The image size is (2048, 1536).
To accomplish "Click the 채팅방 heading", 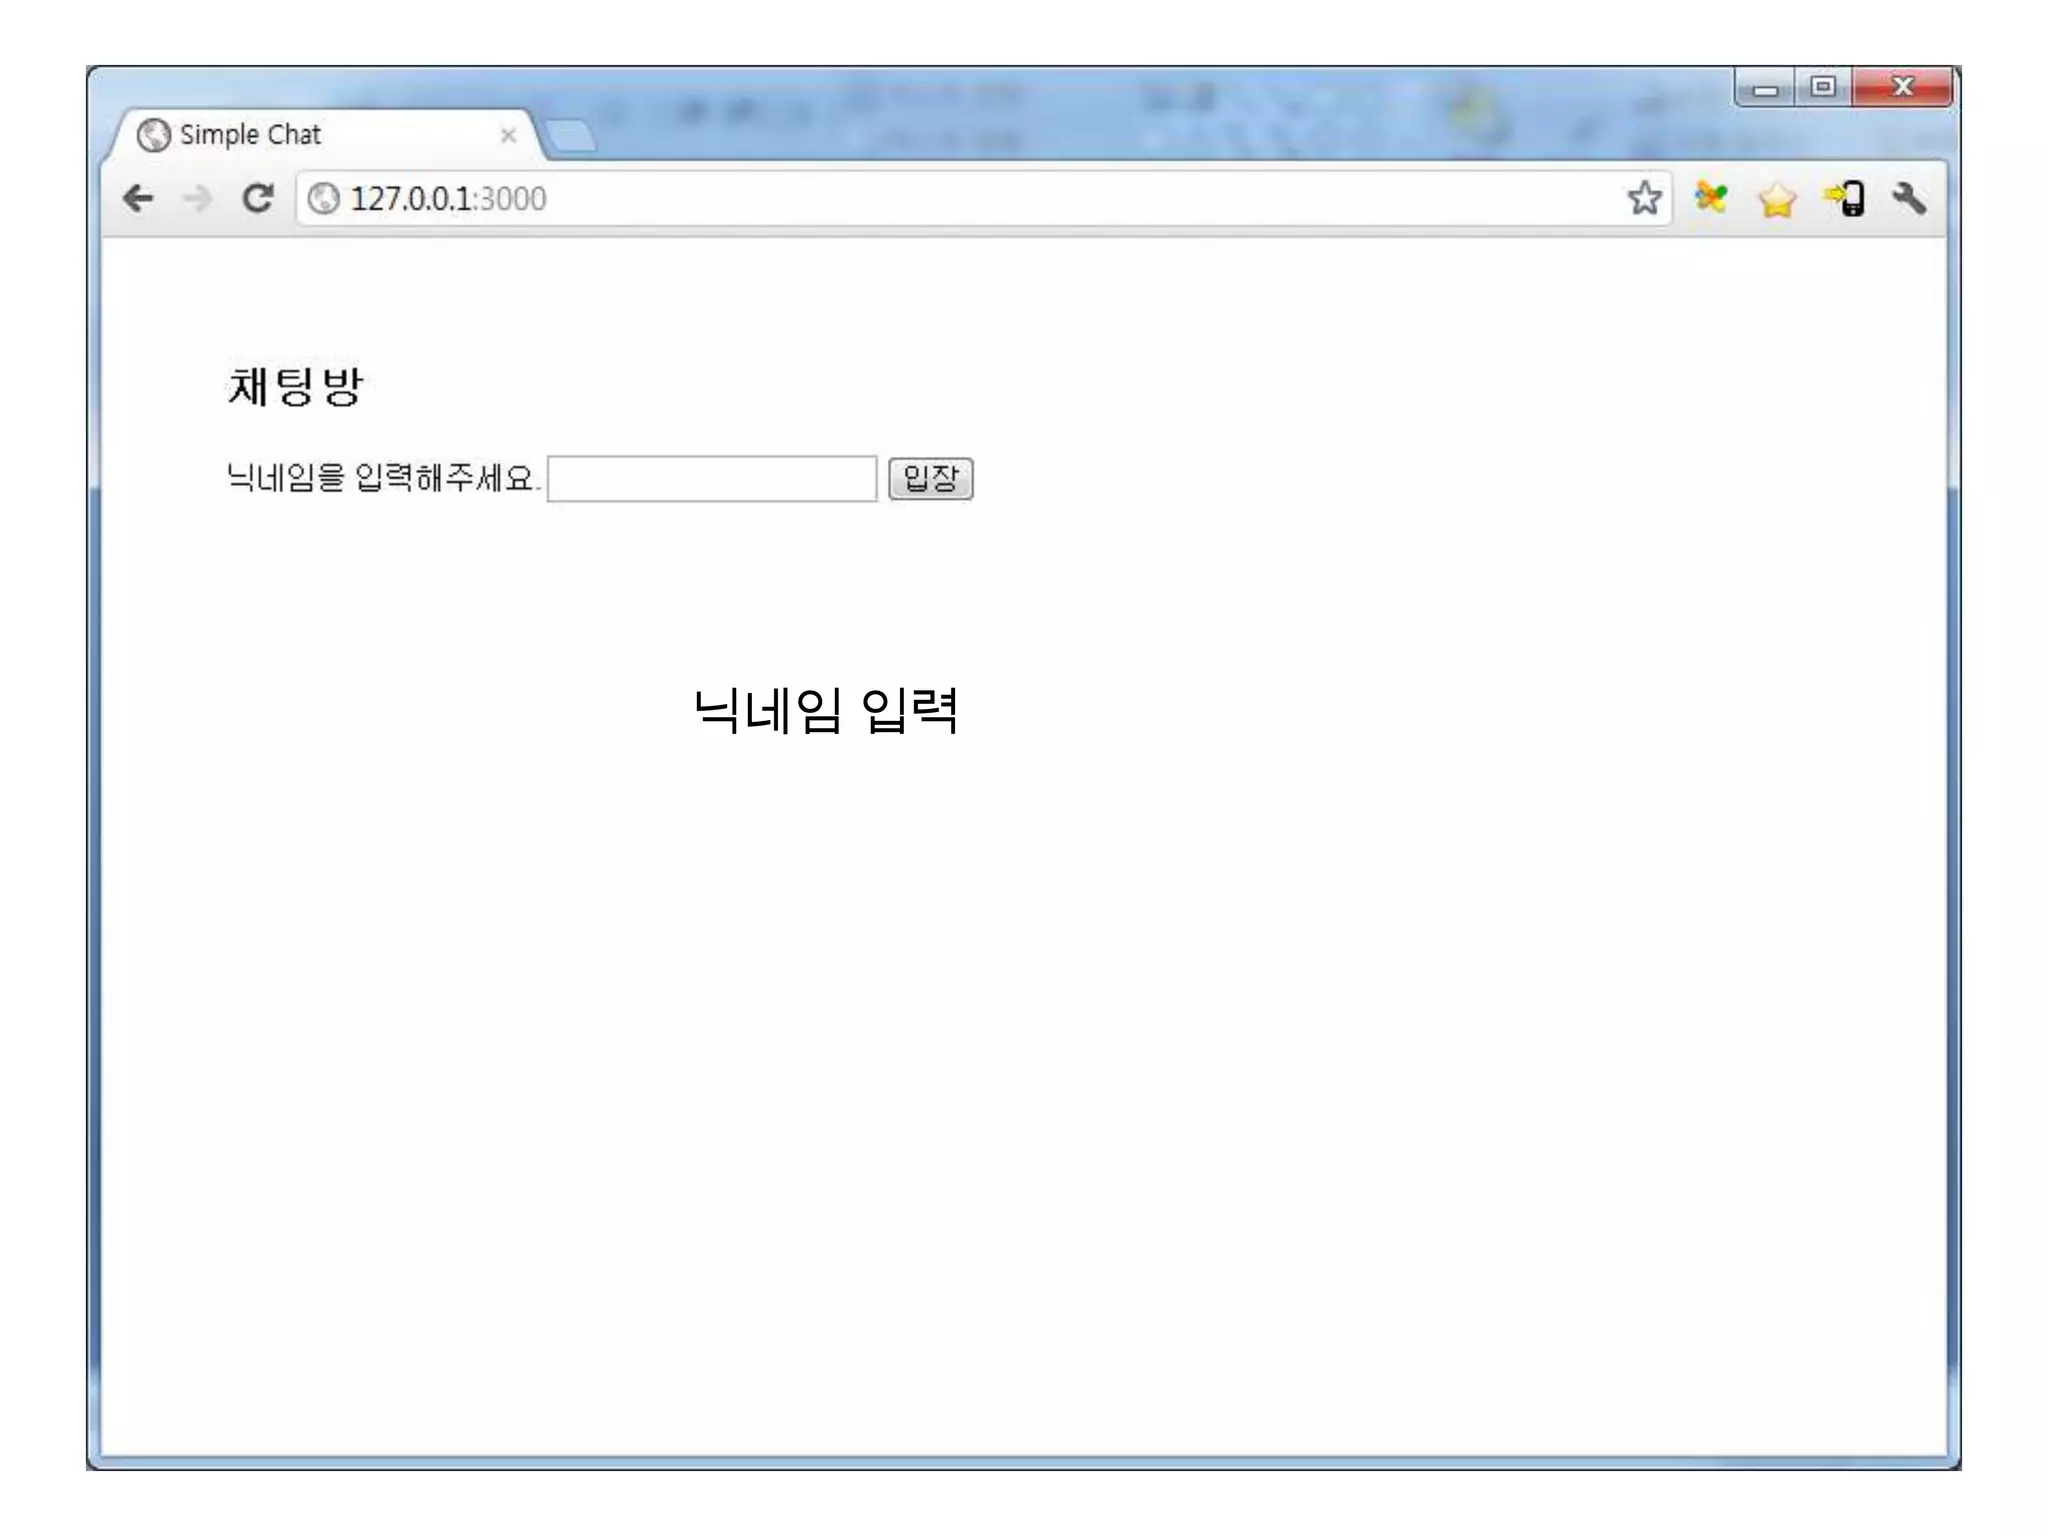I will pos(295,386).
